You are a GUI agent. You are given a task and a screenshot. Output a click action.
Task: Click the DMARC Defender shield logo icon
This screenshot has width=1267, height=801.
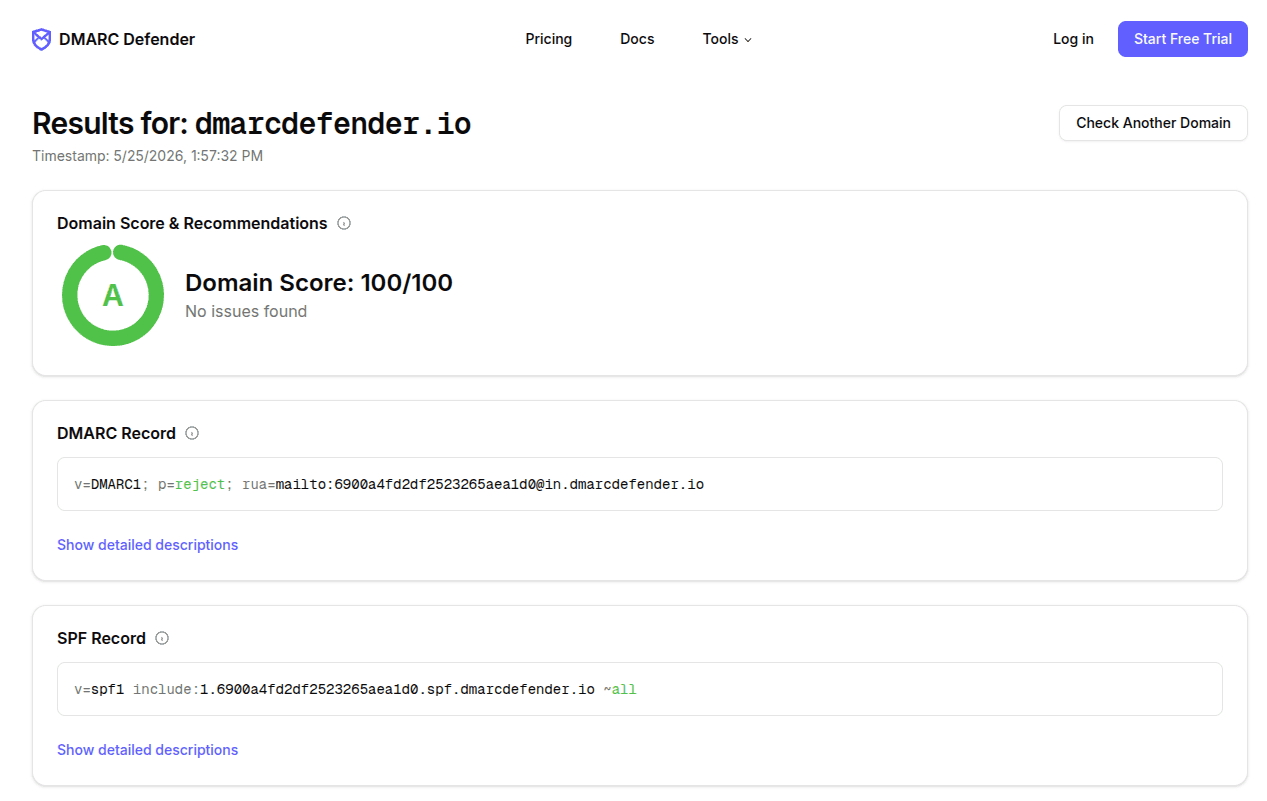tap(41, 39)
